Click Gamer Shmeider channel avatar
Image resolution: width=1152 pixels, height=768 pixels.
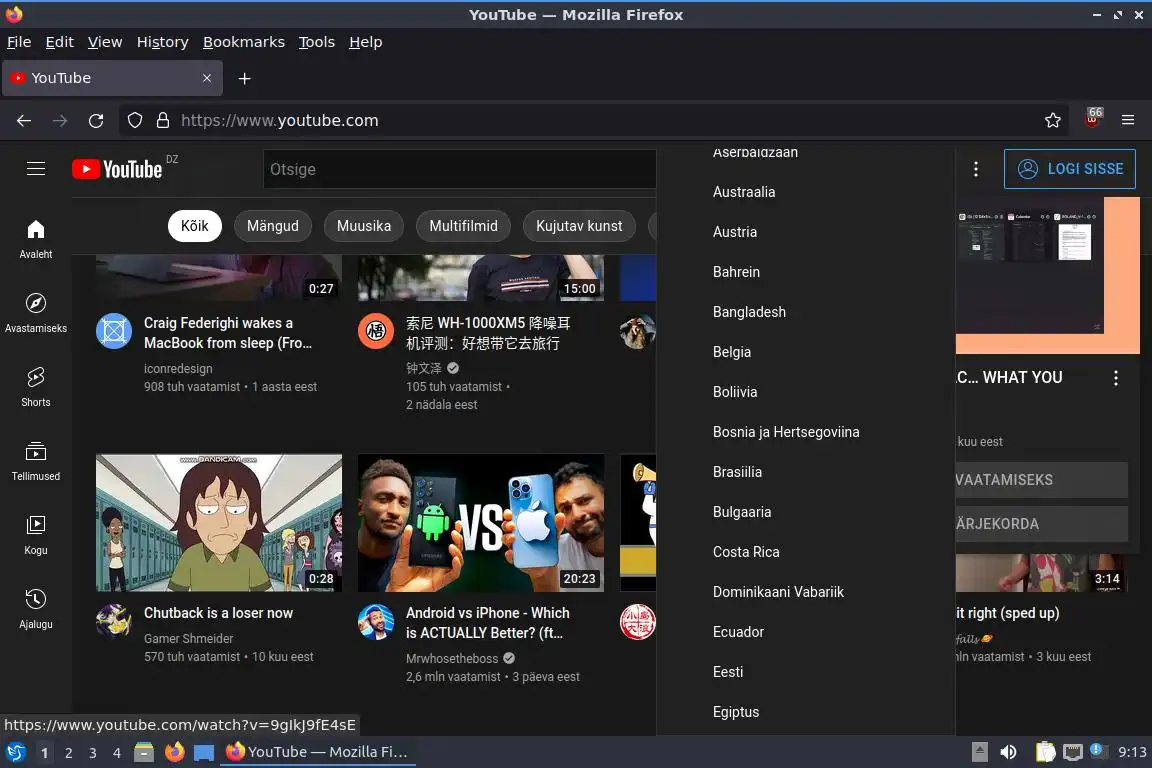[114, 621]
